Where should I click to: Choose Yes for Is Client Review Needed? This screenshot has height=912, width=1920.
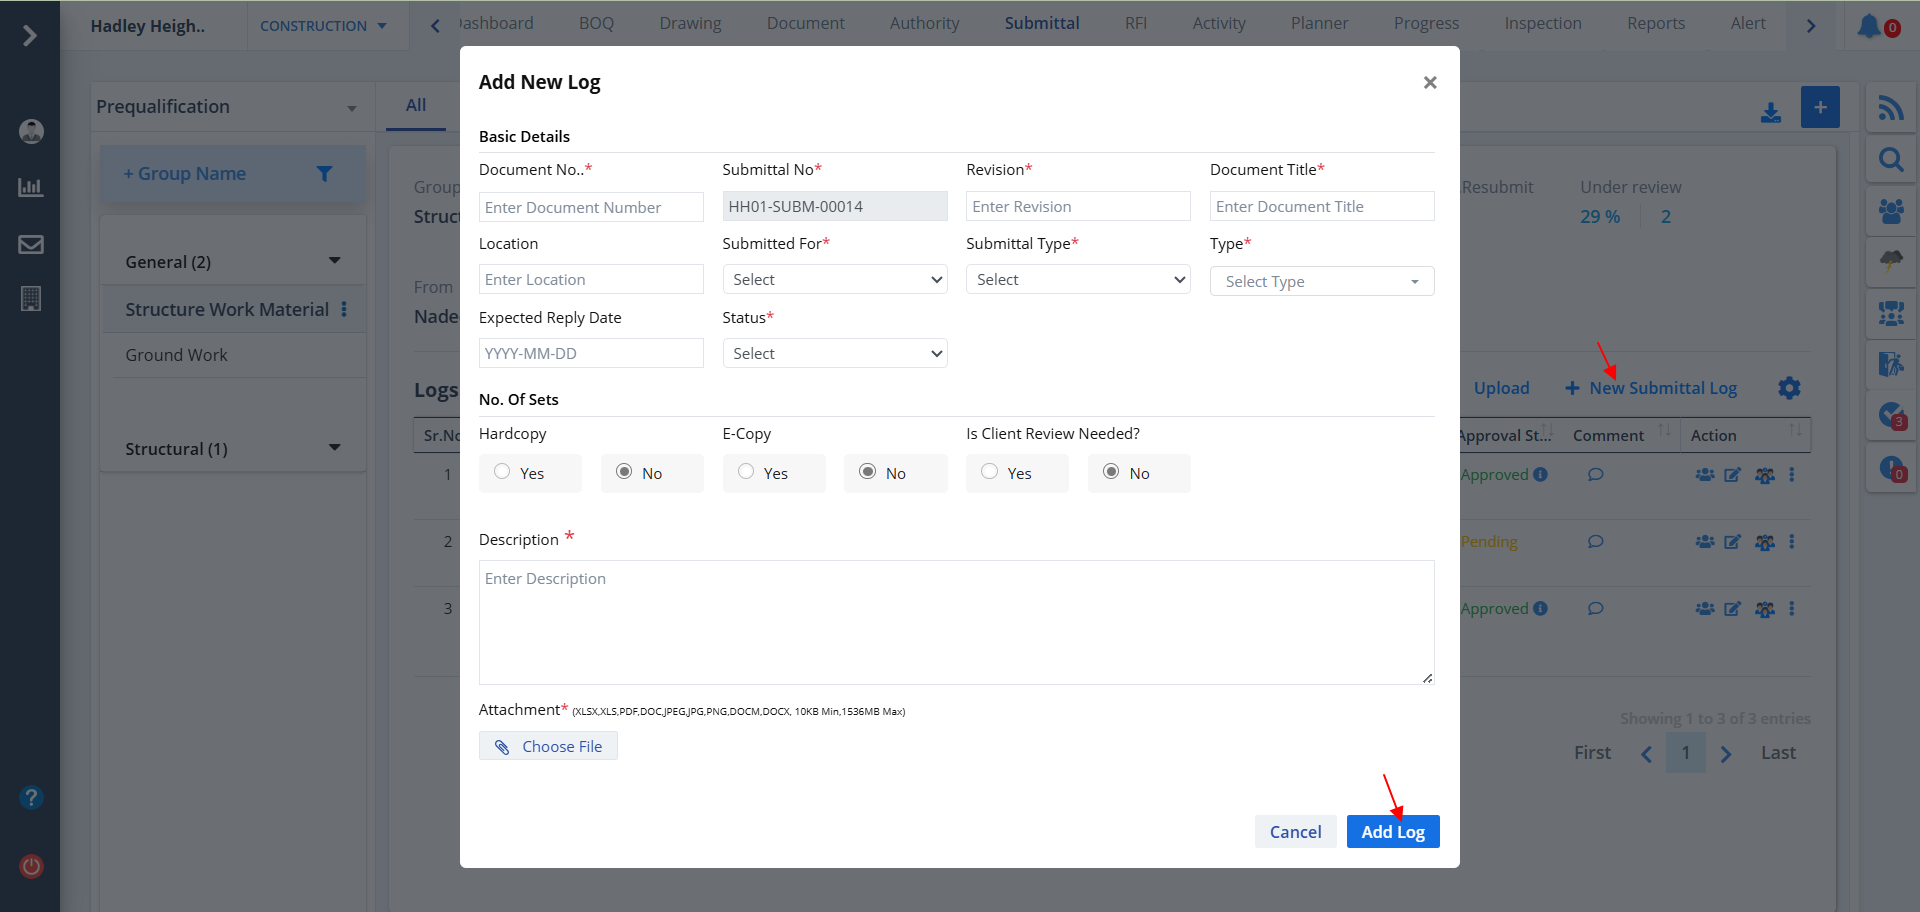pyautogui.click(x=989, y=472)
